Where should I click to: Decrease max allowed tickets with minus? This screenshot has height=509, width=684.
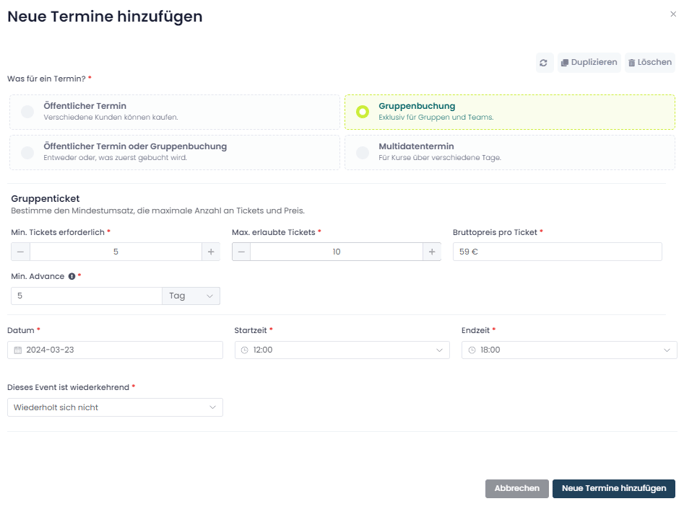[x=241, y=252]
